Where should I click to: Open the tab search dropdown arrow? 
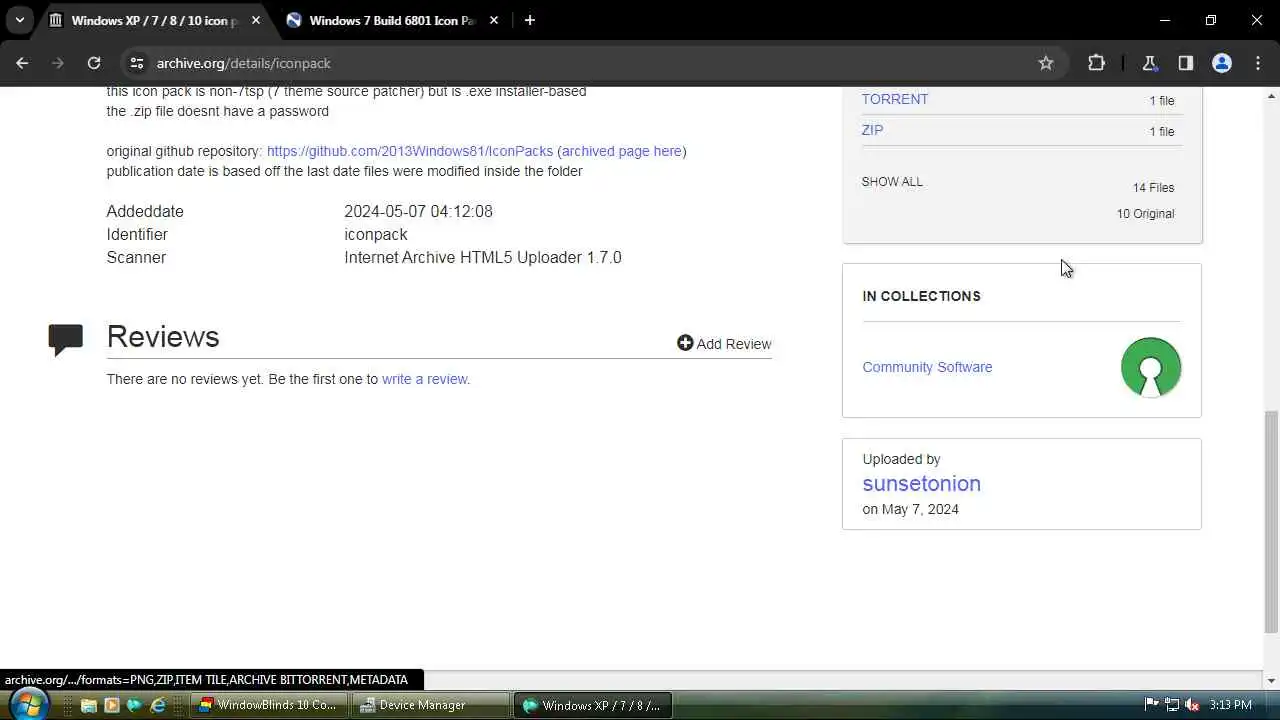coord(19,20)
